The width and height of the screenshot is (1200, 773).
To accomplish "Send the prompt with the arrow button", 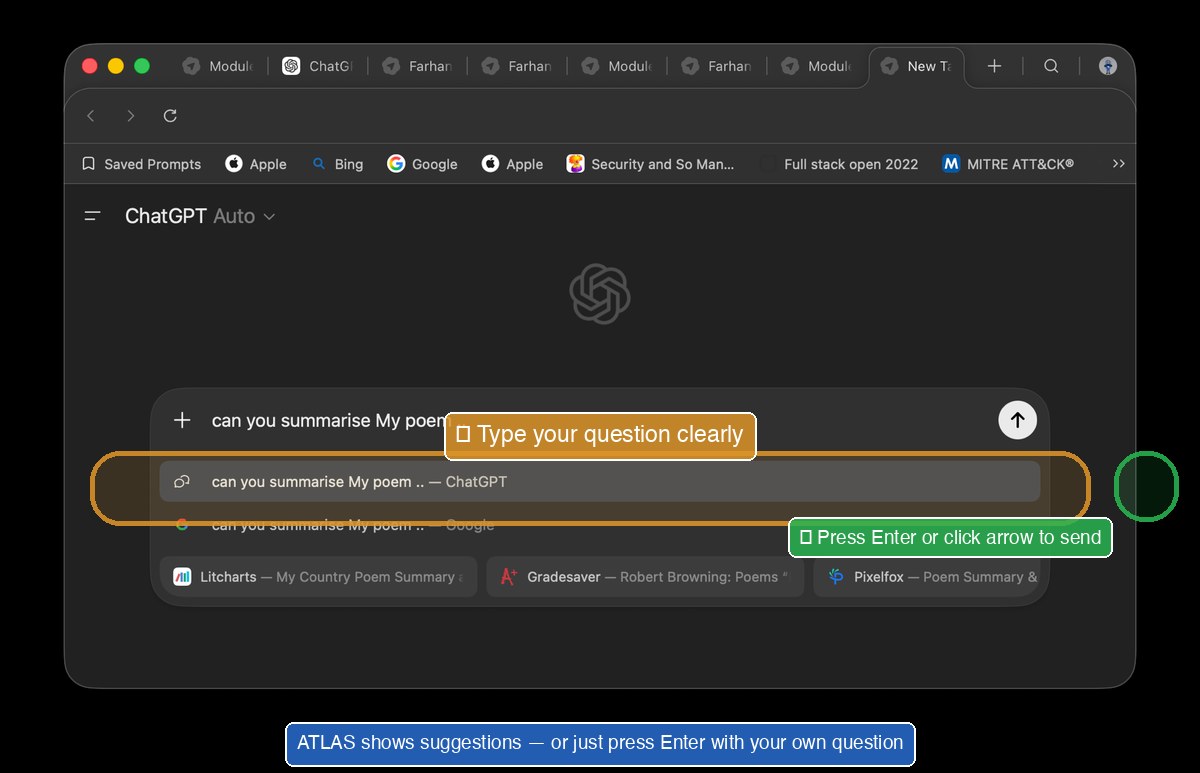I will click(1017, 420).
